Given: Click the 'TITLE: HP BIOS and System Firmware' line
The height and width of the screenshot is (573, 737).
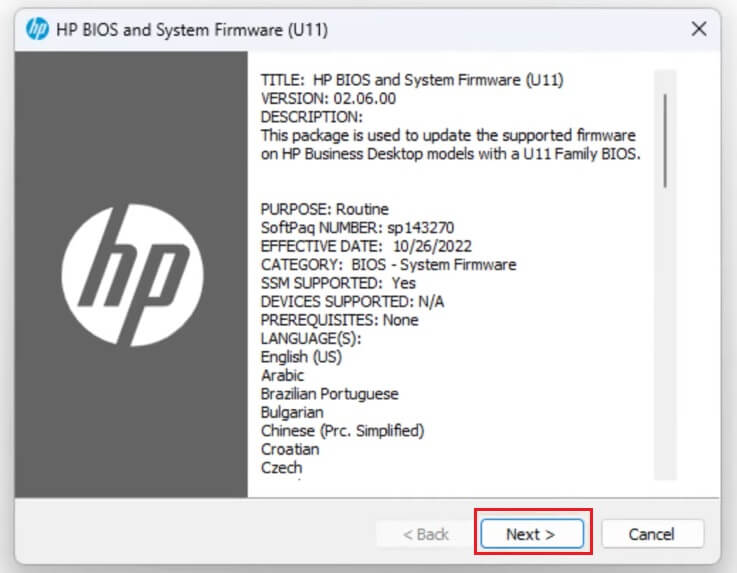Looking at the screenshot, I should [x=412, y=80].
